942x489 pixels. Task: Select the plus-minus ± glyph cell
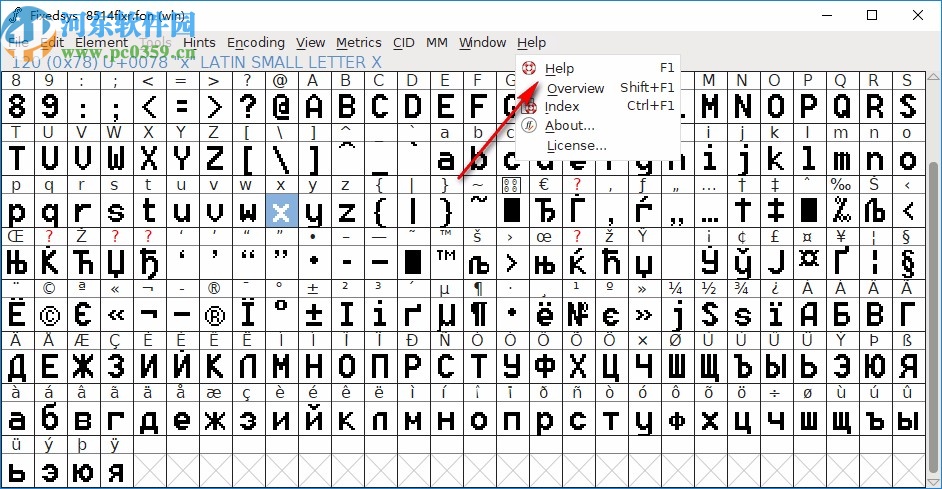pos(314,315)
